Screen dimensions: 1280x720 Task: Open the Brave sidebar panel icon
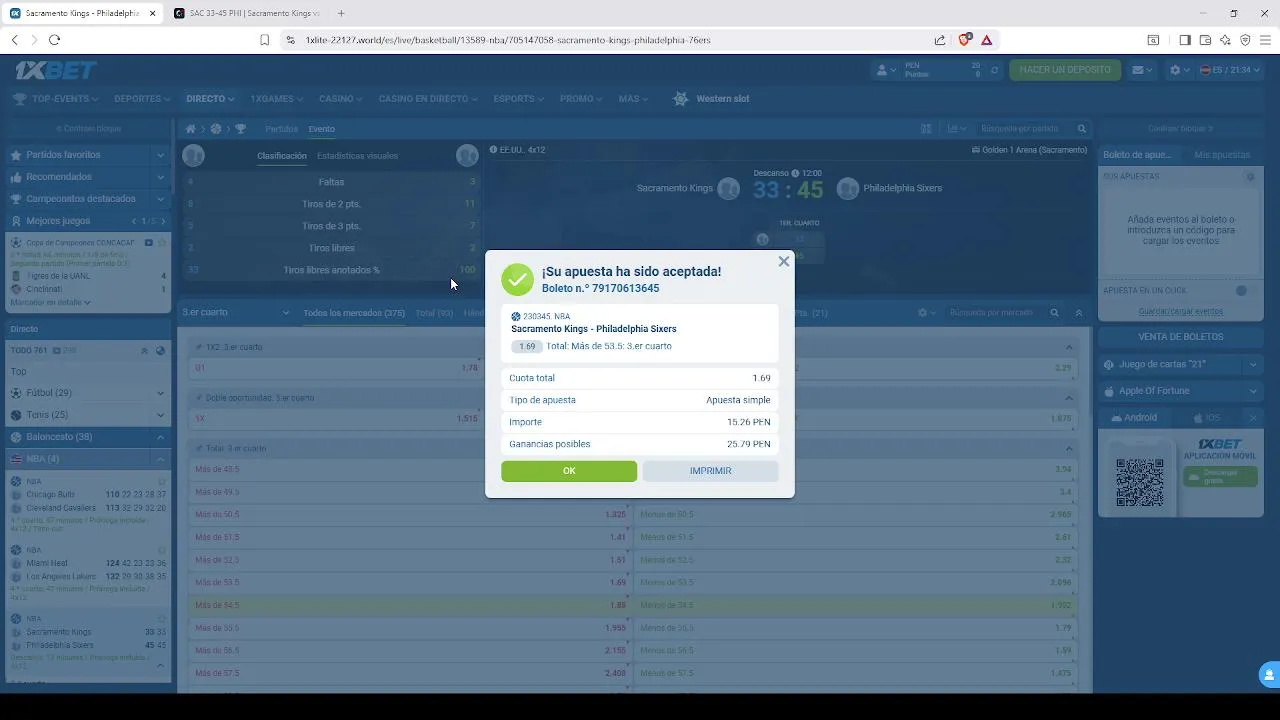(x=1185, y=40)
